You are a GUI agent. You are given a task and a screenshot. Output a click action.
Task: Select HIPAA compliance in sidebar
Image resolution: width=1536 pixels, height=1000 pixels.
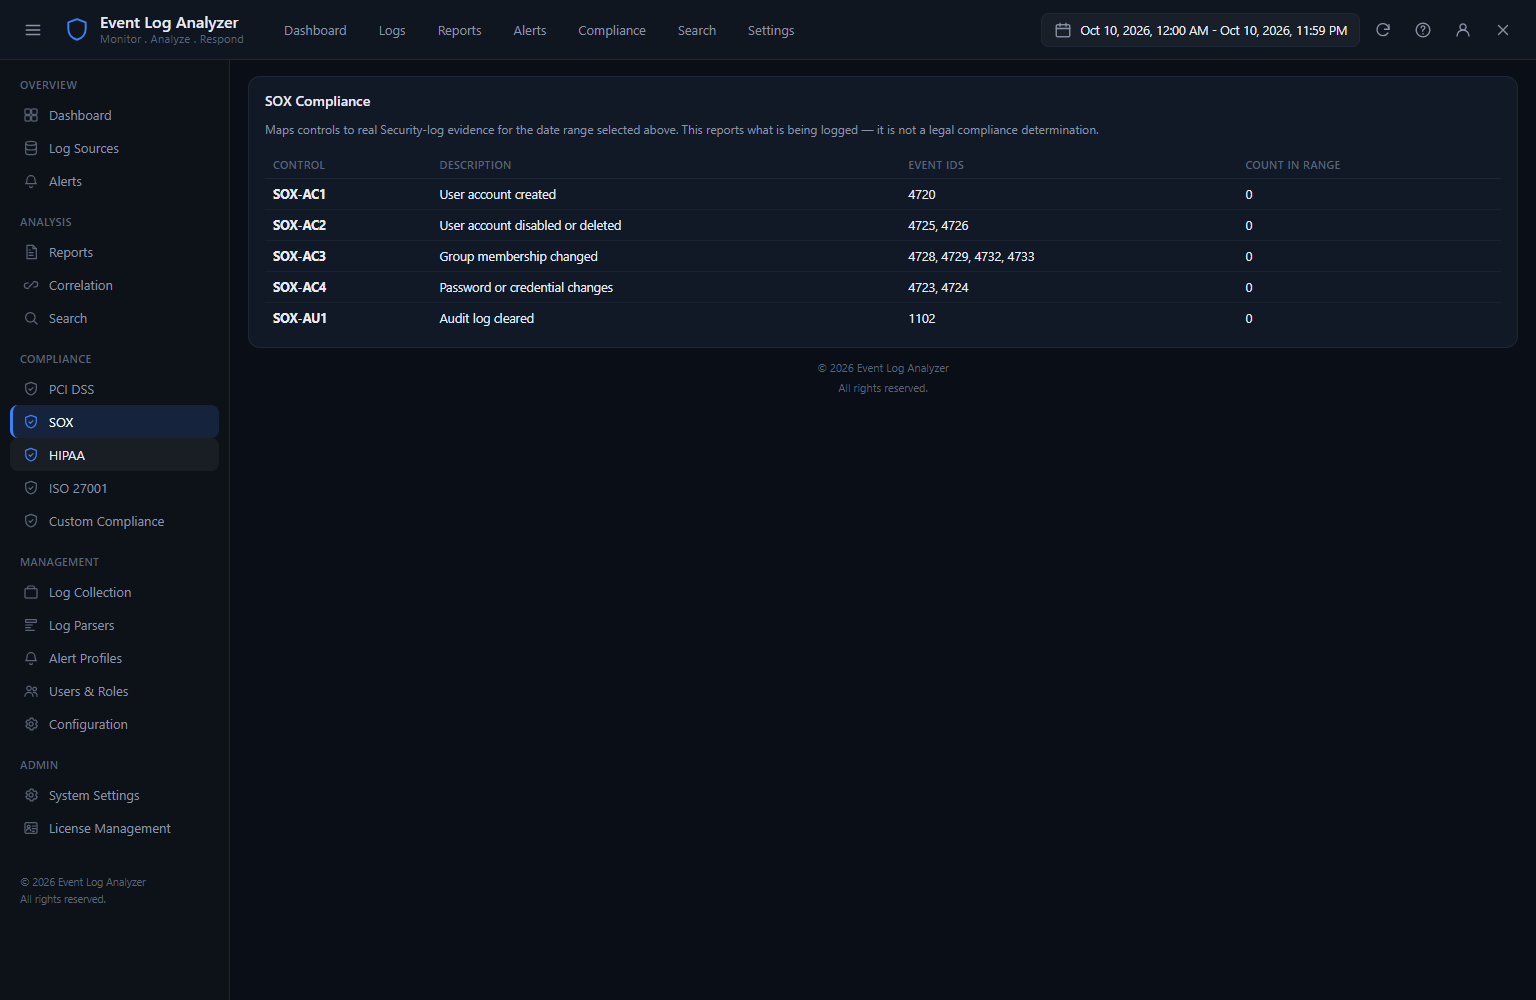pos(114,455)
